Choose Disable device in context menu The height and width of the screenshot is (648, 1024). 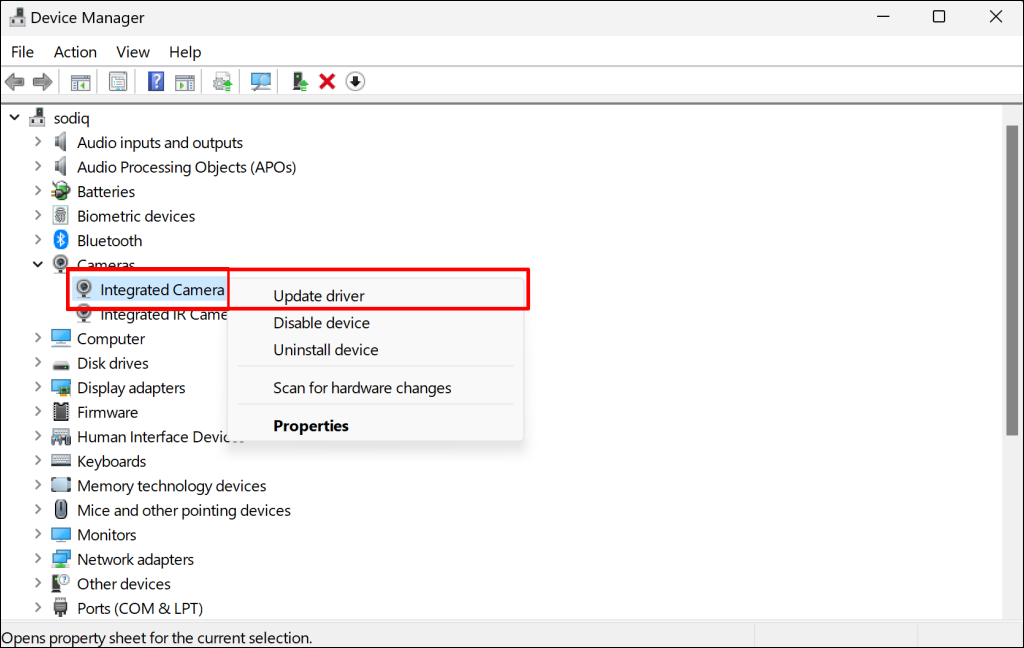pos(376,323)
